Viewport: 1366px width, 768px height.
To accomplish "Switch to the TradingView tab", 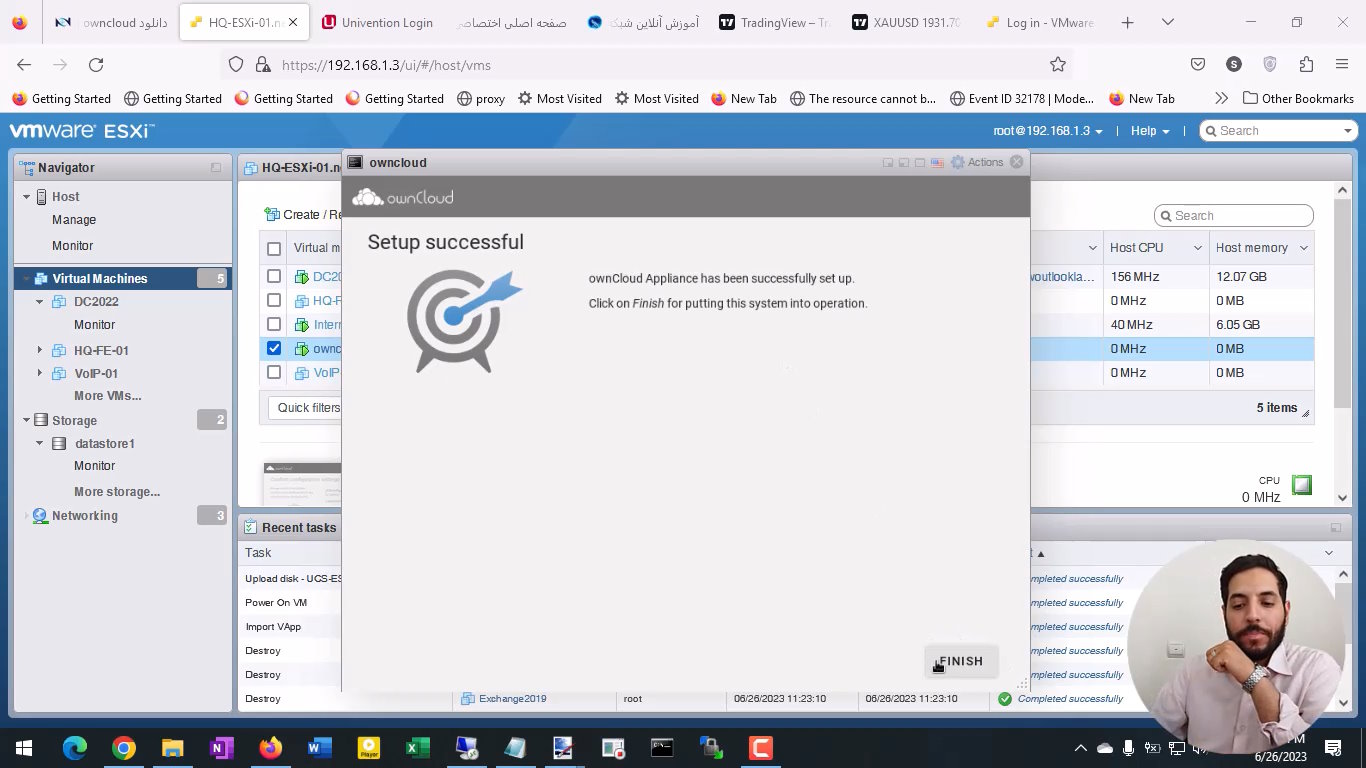I will coord(775,22).
